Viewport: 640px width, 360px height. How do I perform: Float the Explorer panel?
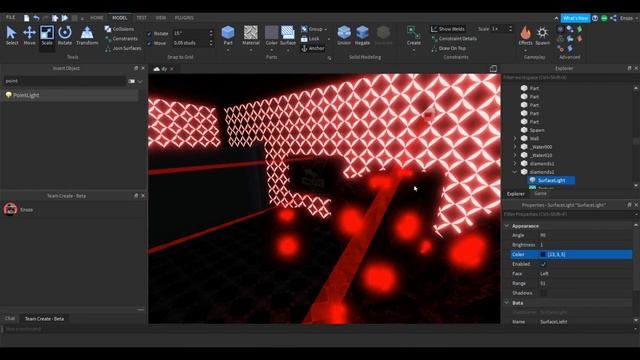(629, 68)
